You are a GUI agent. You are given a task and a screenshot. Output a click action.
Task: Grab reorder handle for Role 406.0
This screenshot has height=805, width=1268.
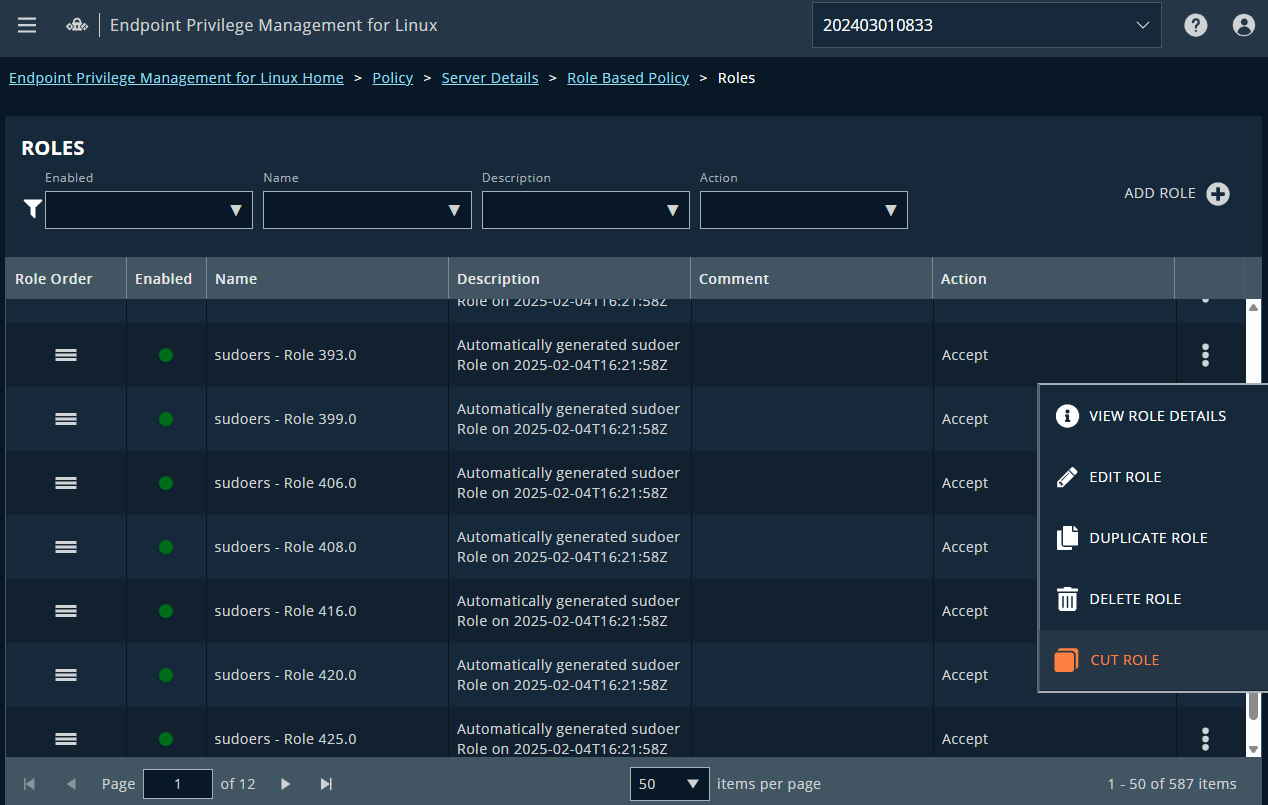pyautogui.click(x=66, y=483)
